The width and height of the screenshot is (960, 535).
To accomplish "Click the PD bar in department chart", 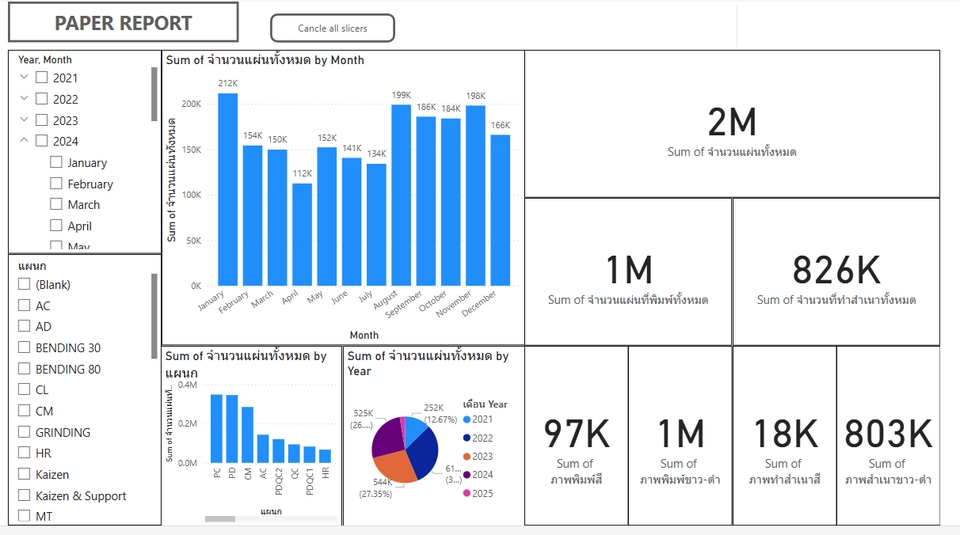I will [232, 429].
